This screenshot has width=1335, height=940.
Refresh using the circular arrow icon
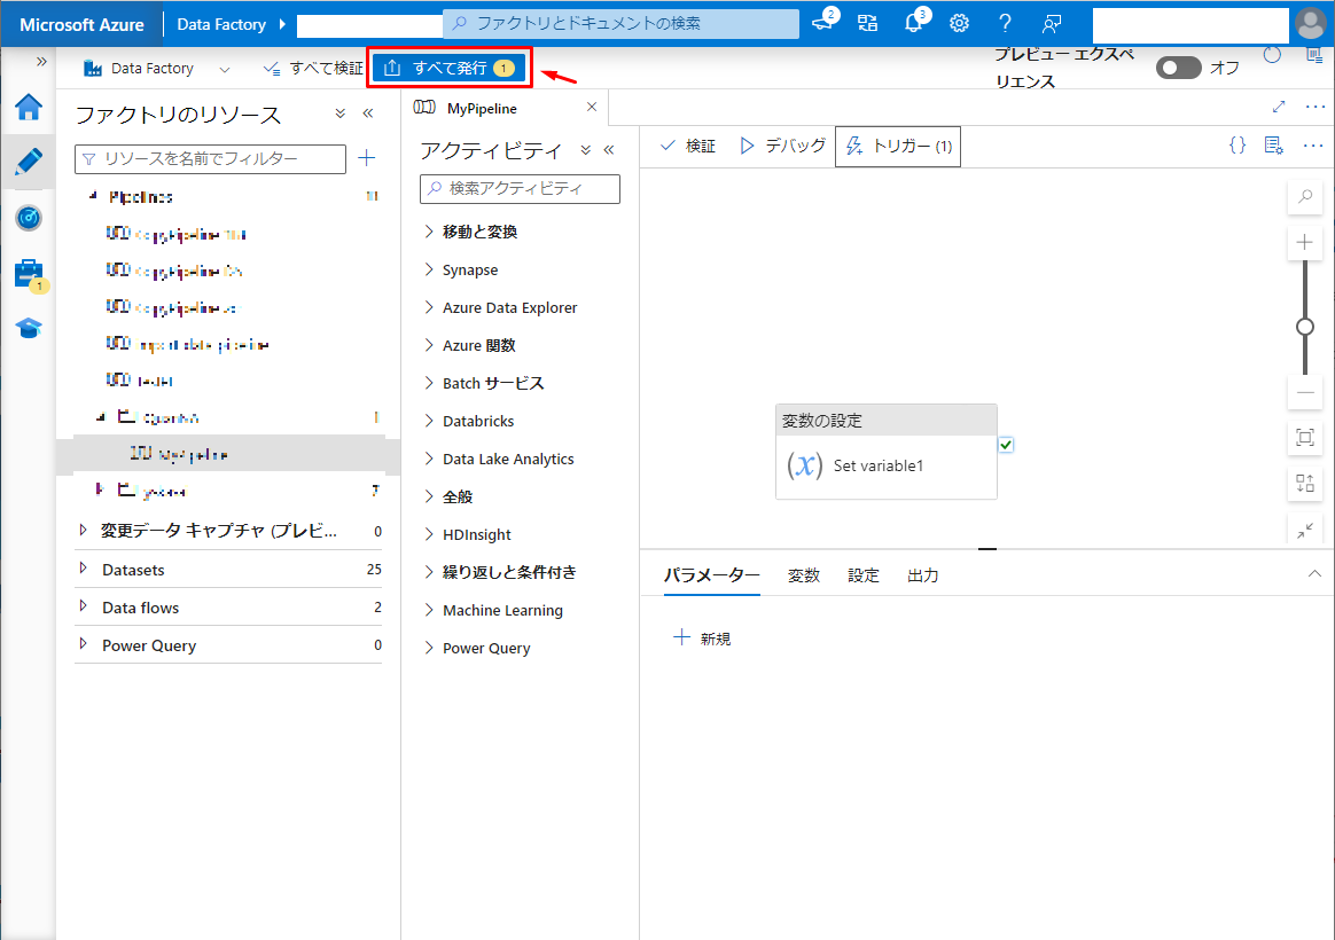(x=1272, y=55)
